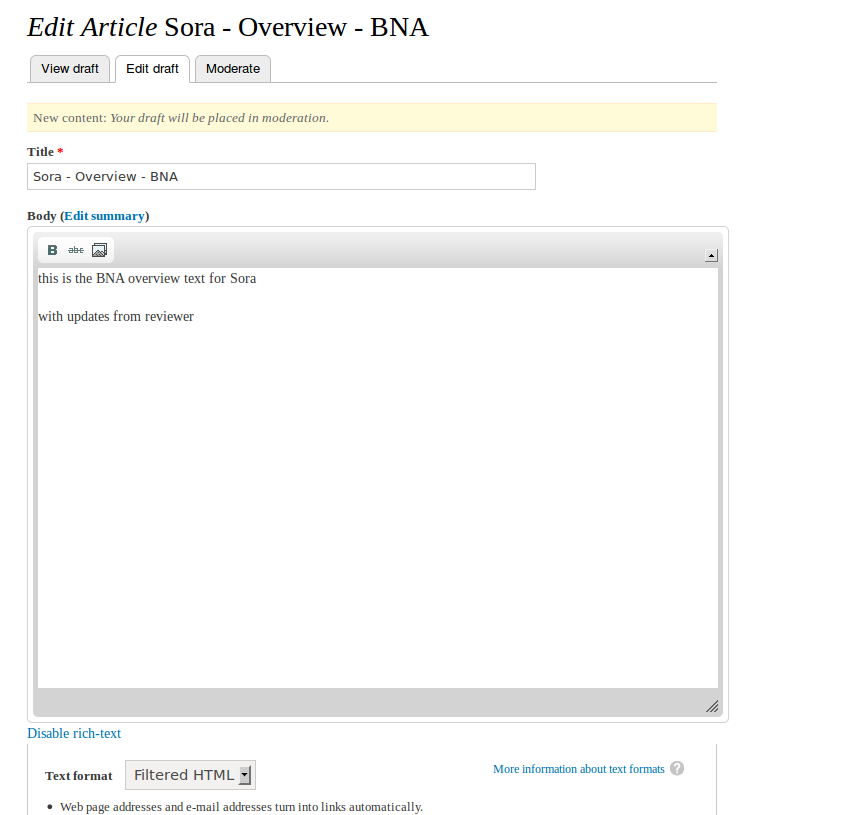
Task: Click the arrow on the text format selector
Action: click(x=245, y=774)
